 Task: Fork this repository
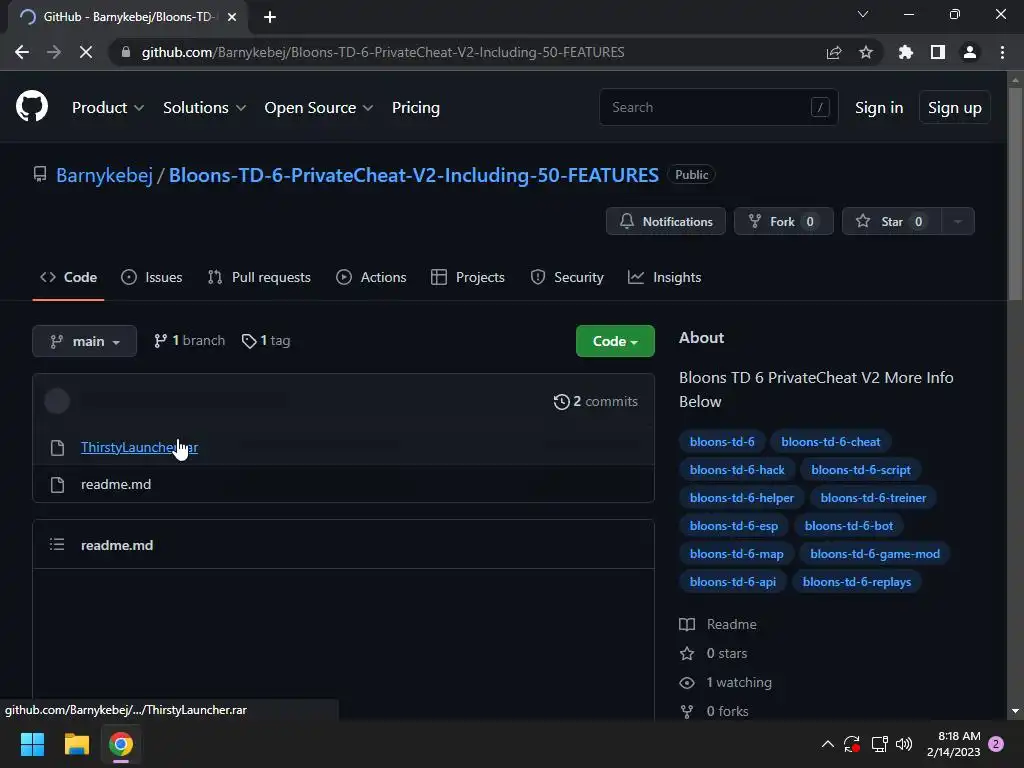tap(784, 221)
